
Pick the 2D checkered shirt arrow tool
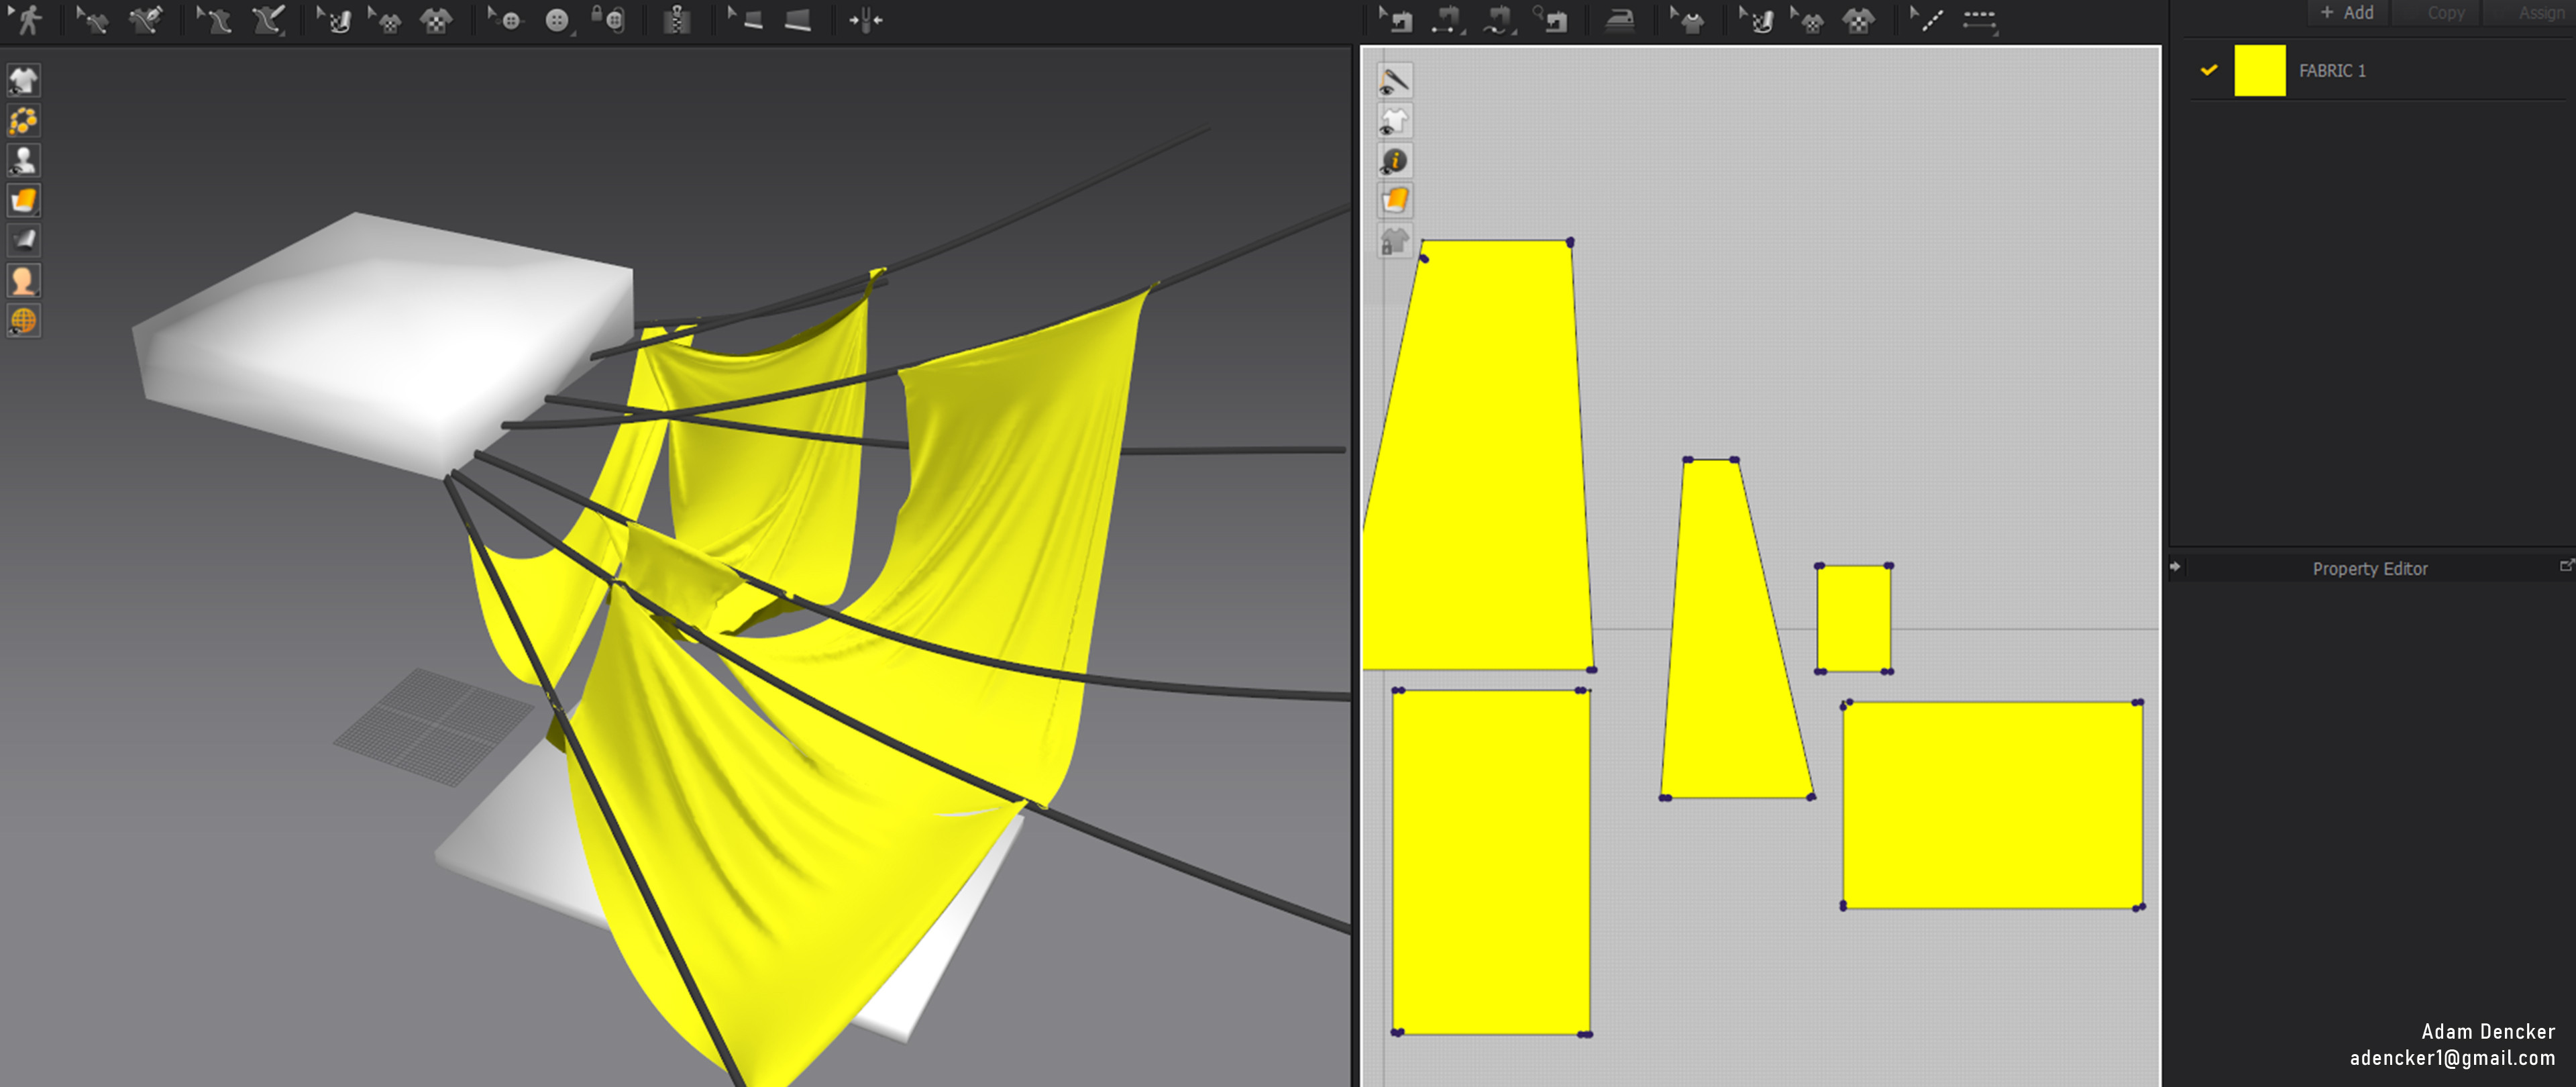click(1808, 19)
